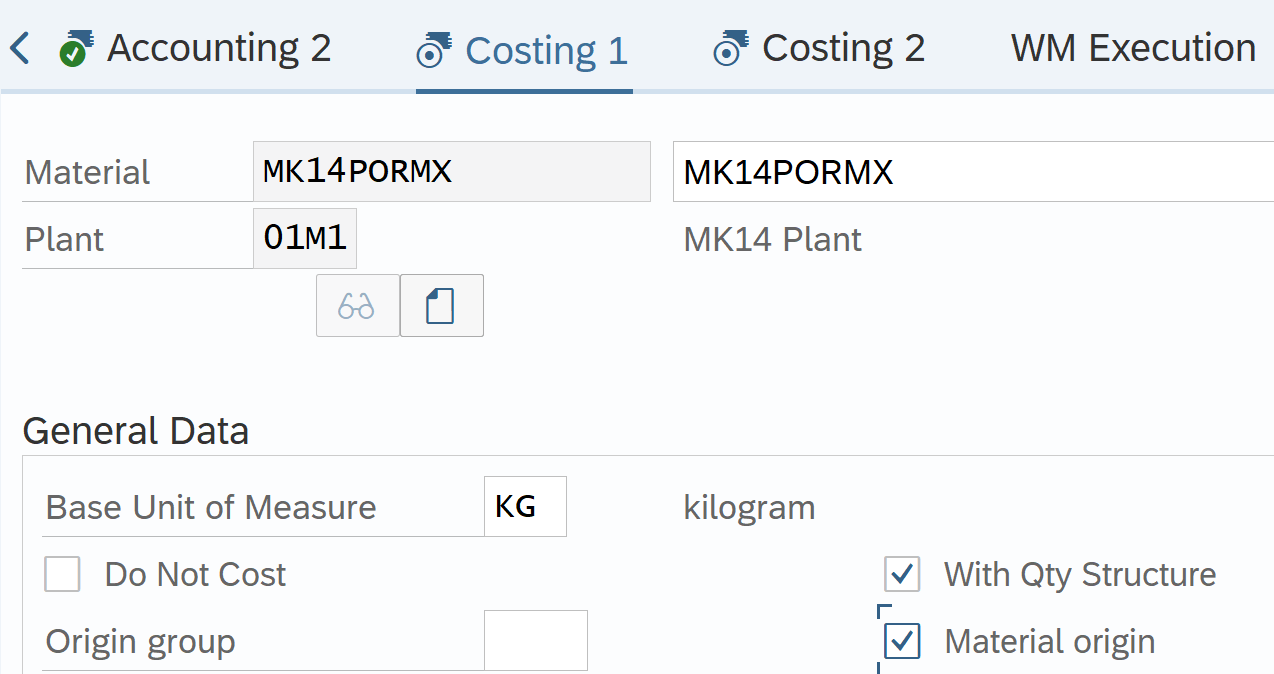Click the empty Origin group field
The width and height of the screenshot is (1274, 674).
pyautogui.click(x=535, y=641)
